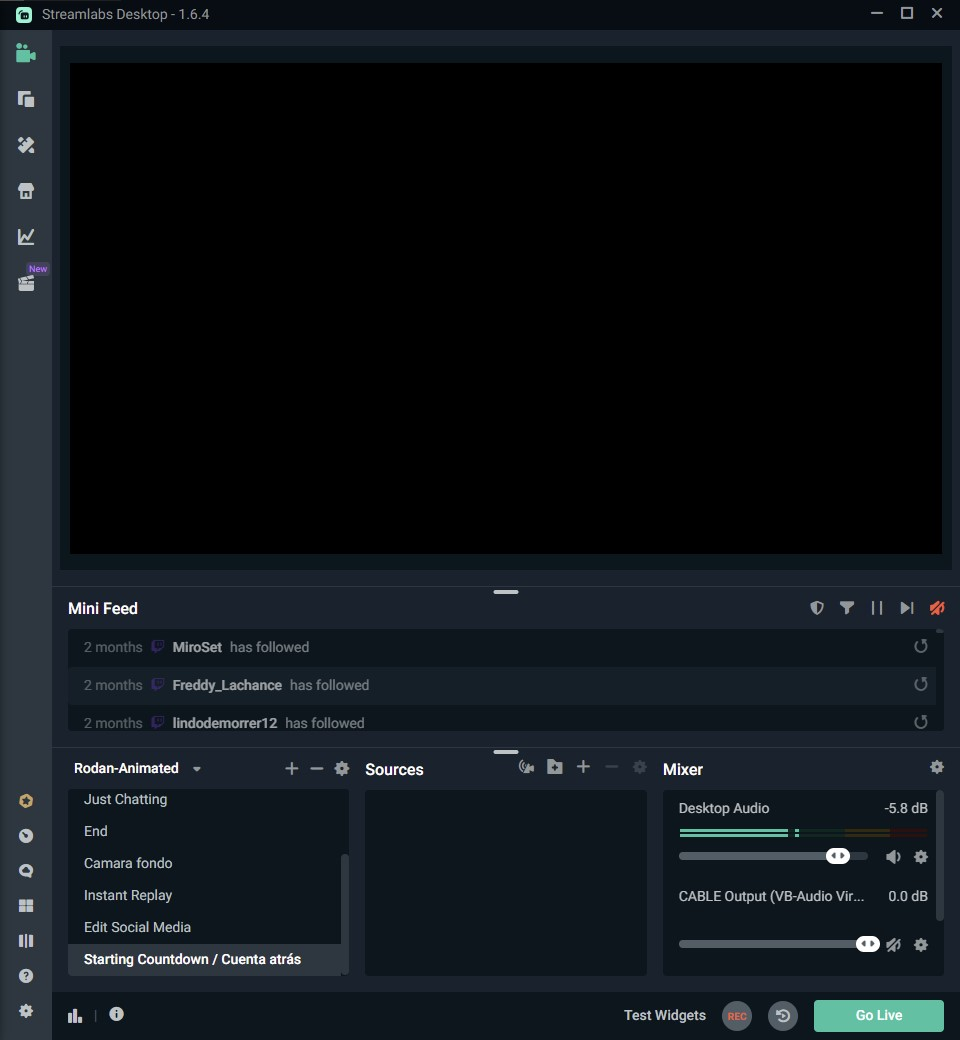Screen dimensions: 960x1040
Task: Open the Mixer advanced settings gear
Action: point(937,767)
